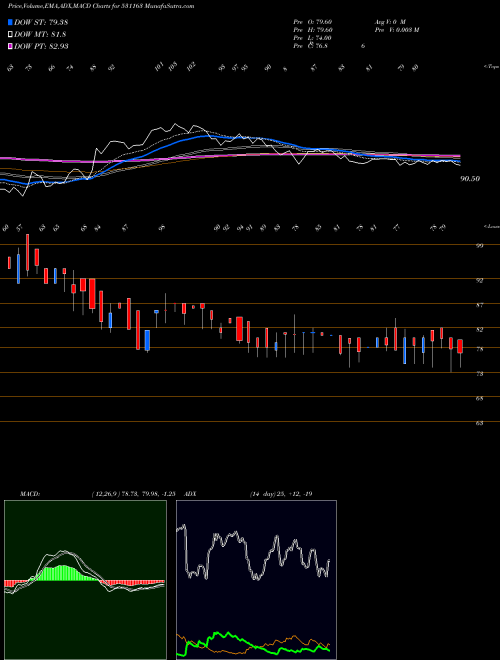Click the white DOW MT legend swatch
Image resolution: width=500 pixels, height=660 pixels.
coord(10,34)
